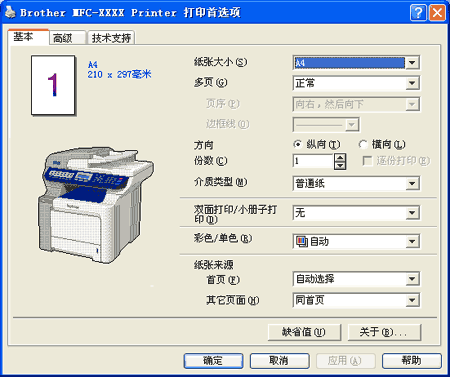The height and width of the screenshot is (377, 450).
Task: Open the 首页 paper source dropdown
Action: click(356, 279)
